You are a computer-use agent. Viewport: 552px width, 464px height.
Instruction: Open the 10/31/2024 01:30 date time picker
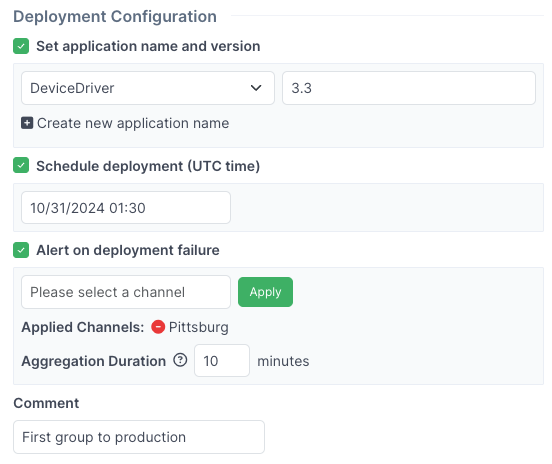click(126, 208)
